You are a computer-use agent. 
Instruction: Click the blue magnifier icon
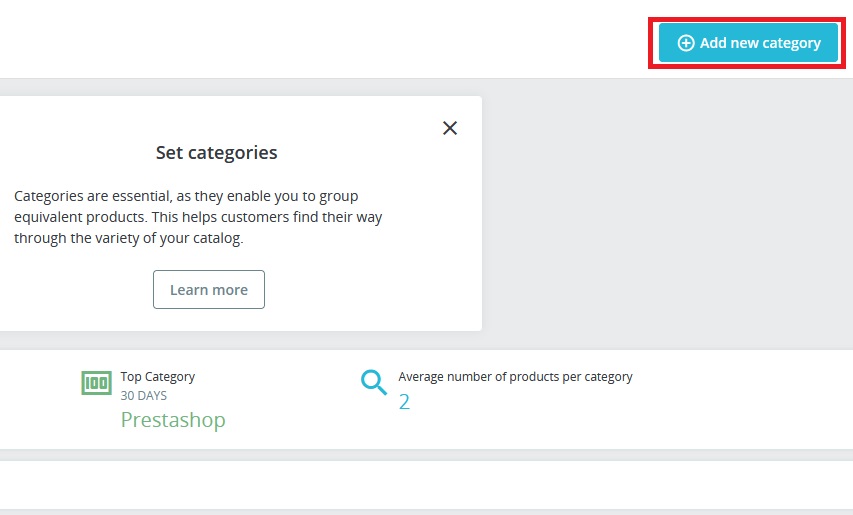(x=373, y=382)
